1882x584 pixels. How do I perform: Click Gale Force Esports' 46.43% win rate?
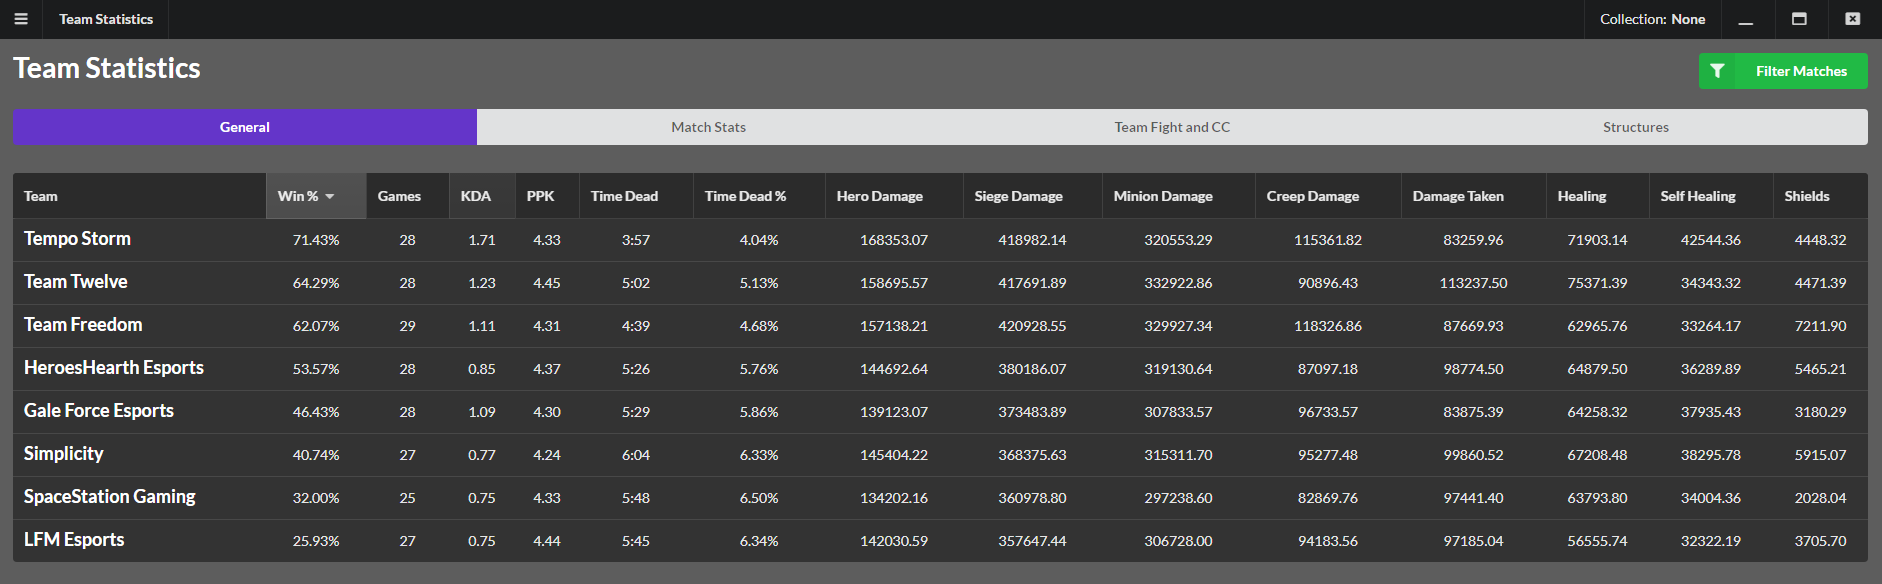tap(316, 412)
